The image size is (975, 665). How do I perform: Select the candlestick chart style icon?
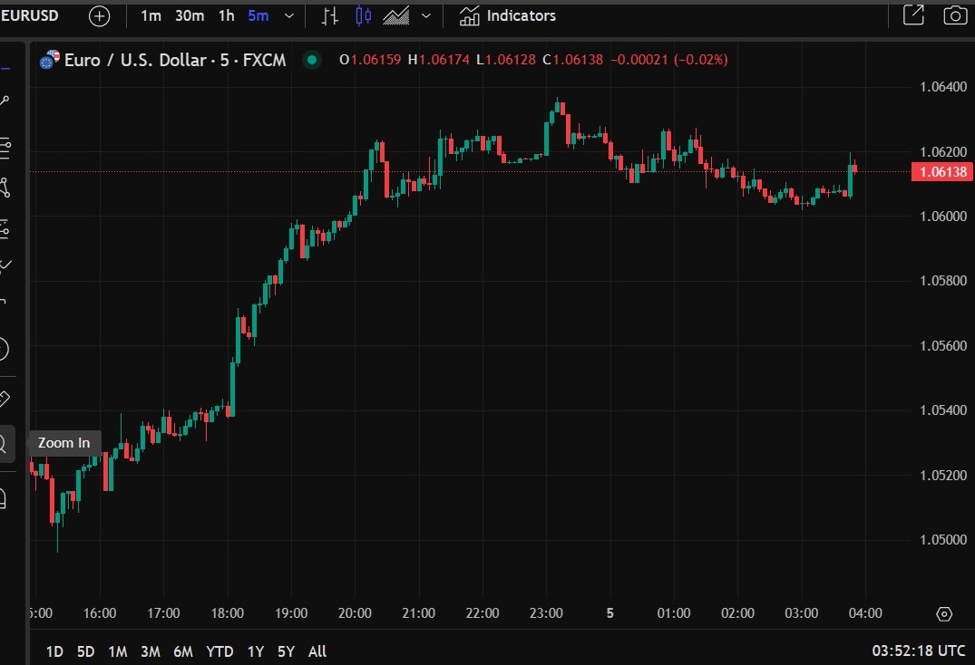coord(363,15)
